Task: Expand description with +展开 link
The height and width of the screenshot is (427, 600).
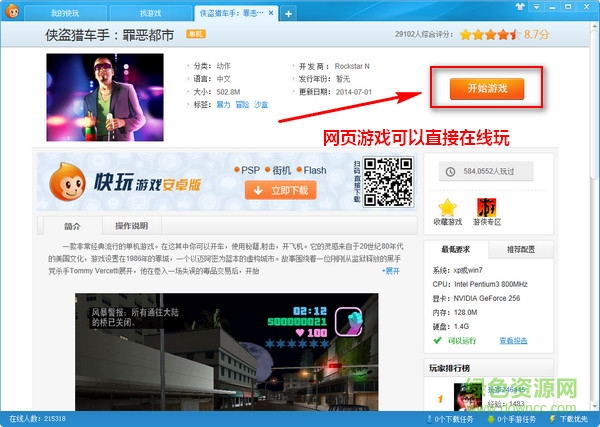Action: point(390,270)
